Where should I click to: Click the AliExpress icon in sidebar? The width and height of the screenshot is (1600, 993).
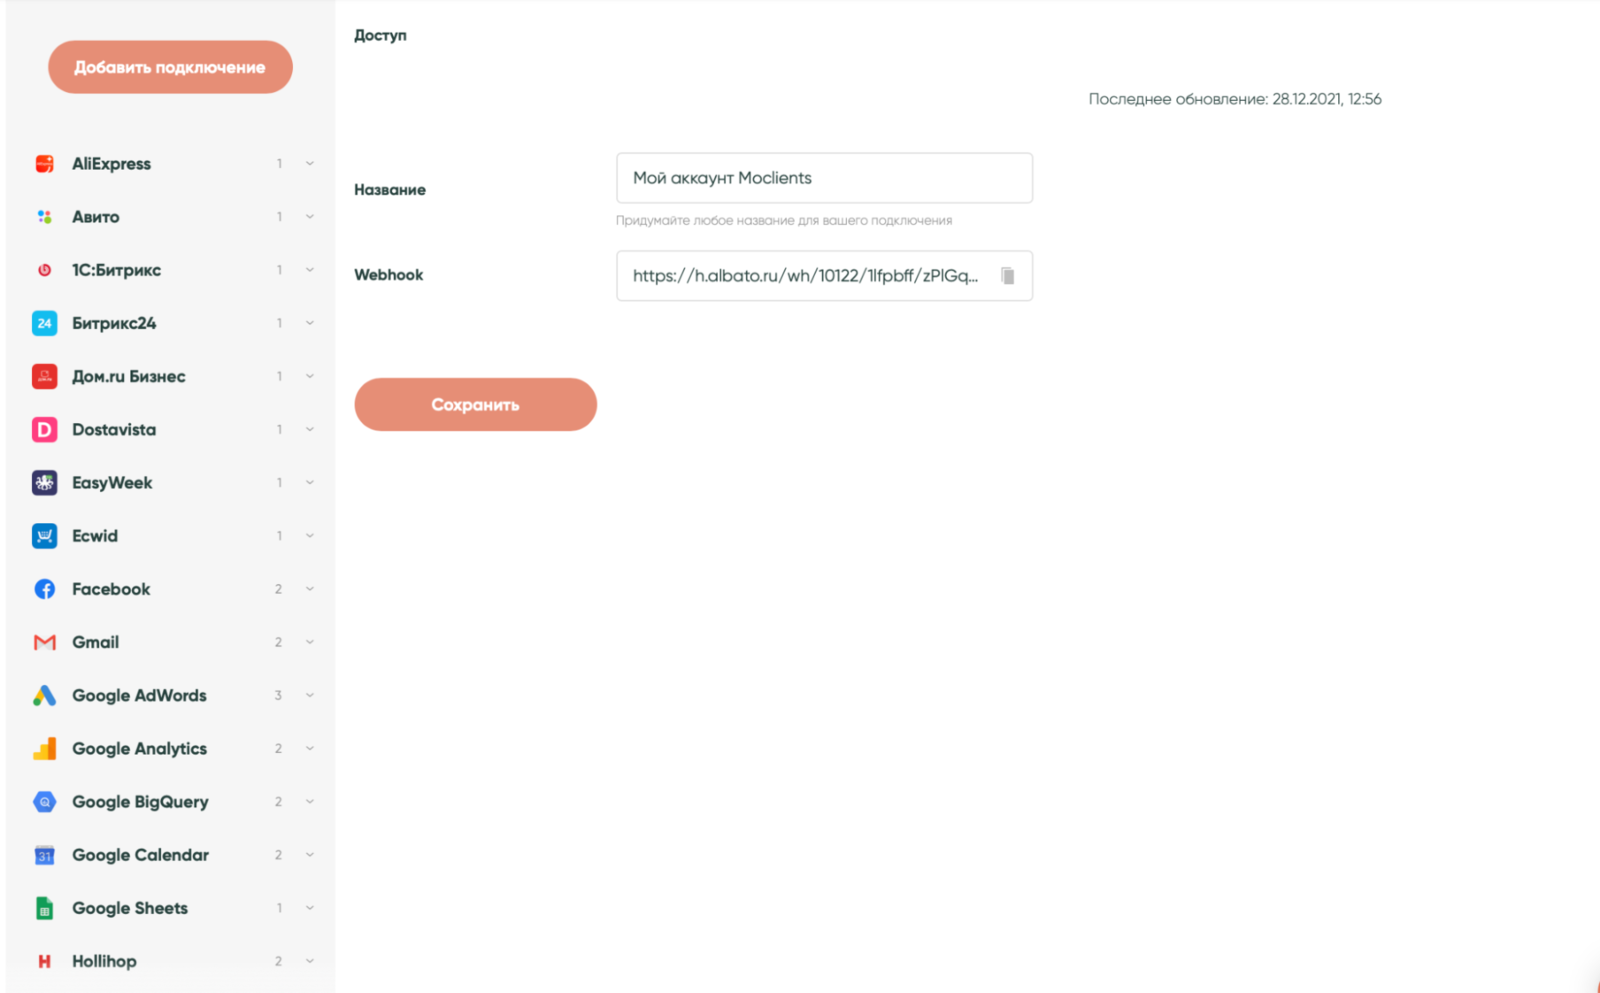point(44,164)
